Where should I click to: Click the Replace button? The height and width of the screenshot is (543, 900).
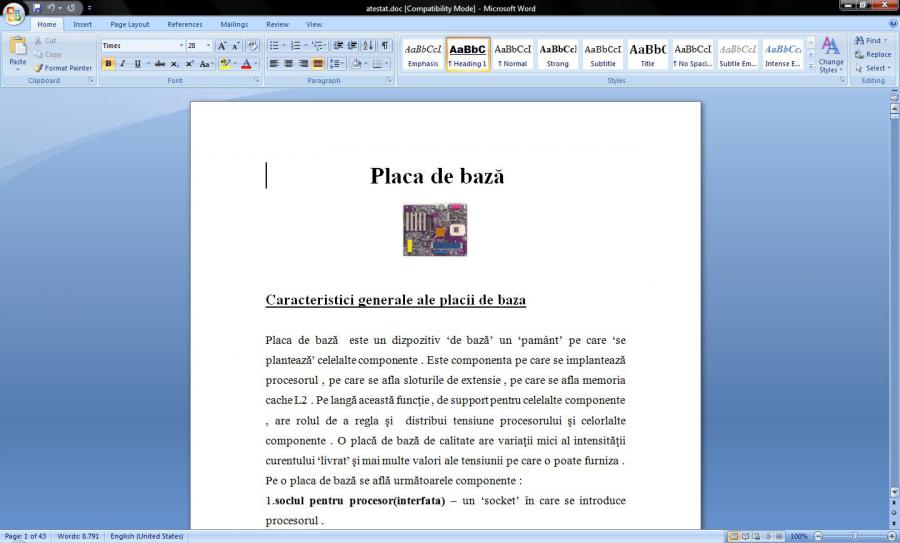point(872,55)
